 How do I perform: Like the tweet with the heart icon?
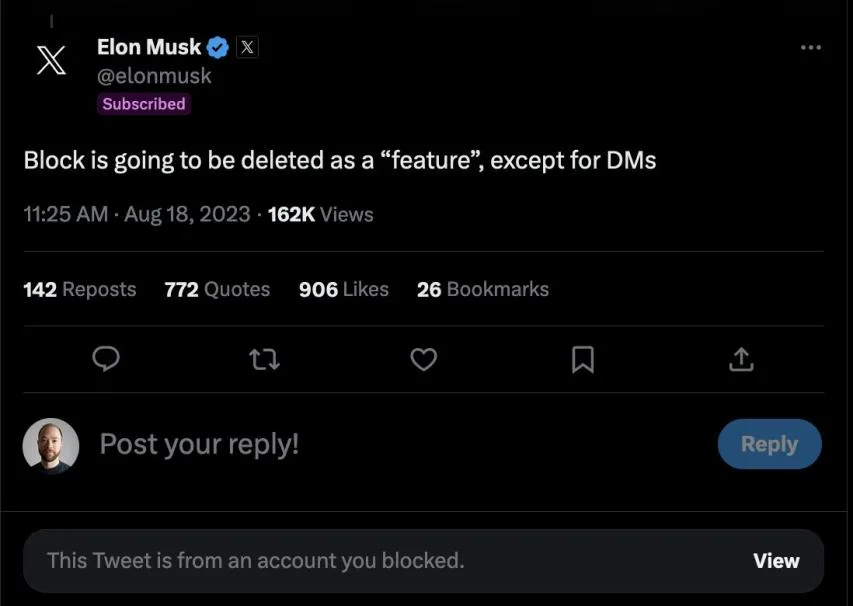coord(424,359)
